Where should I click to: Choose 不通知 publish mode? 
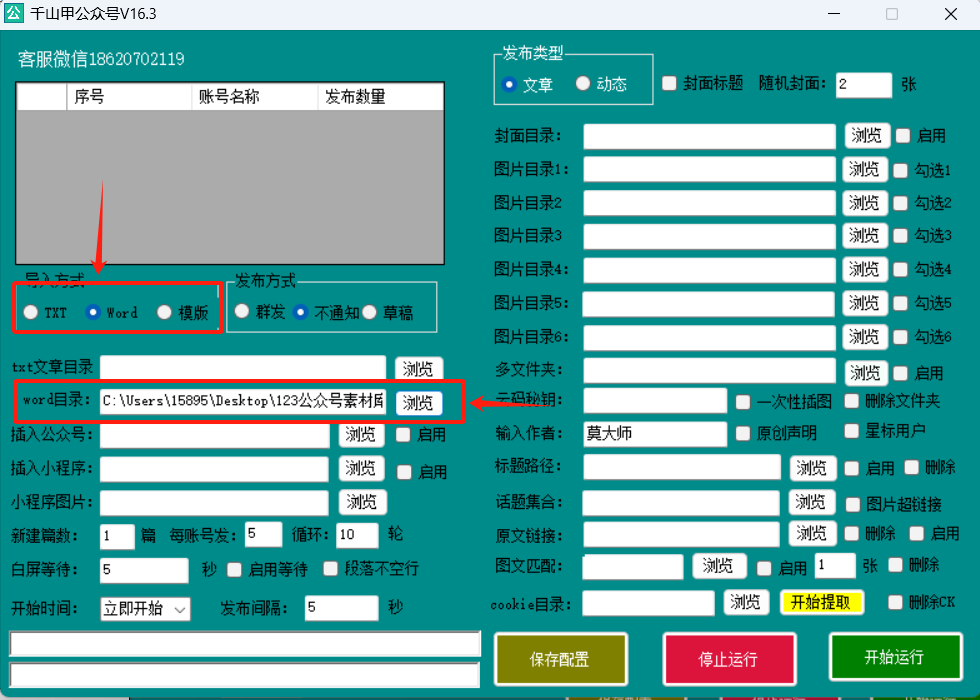[x=301, y=311]
